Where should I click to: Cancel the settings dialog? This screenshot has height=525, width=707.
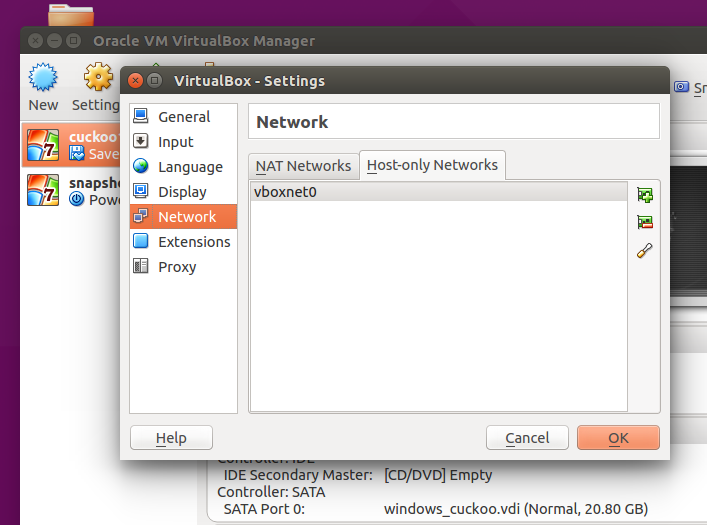click(x=527, y=438)
